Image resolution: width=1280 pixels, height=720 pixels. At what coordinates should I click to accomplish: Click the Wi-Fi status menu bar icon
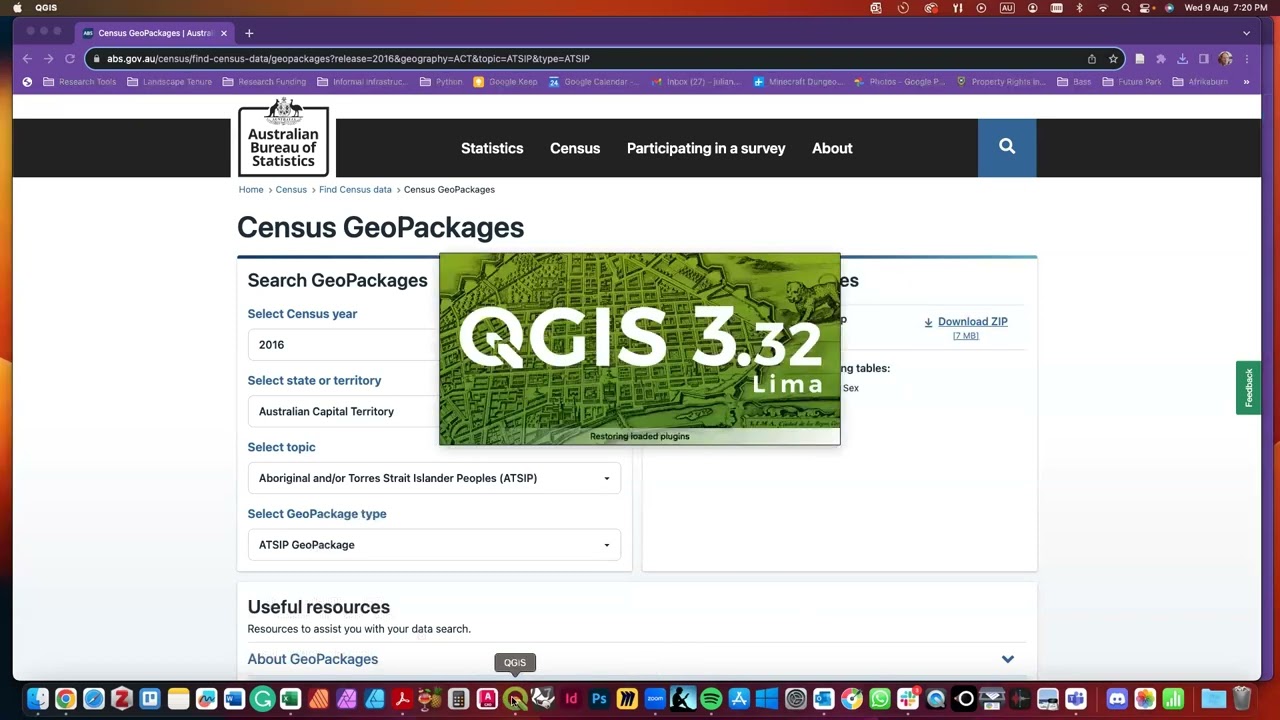click(1103, 8)
